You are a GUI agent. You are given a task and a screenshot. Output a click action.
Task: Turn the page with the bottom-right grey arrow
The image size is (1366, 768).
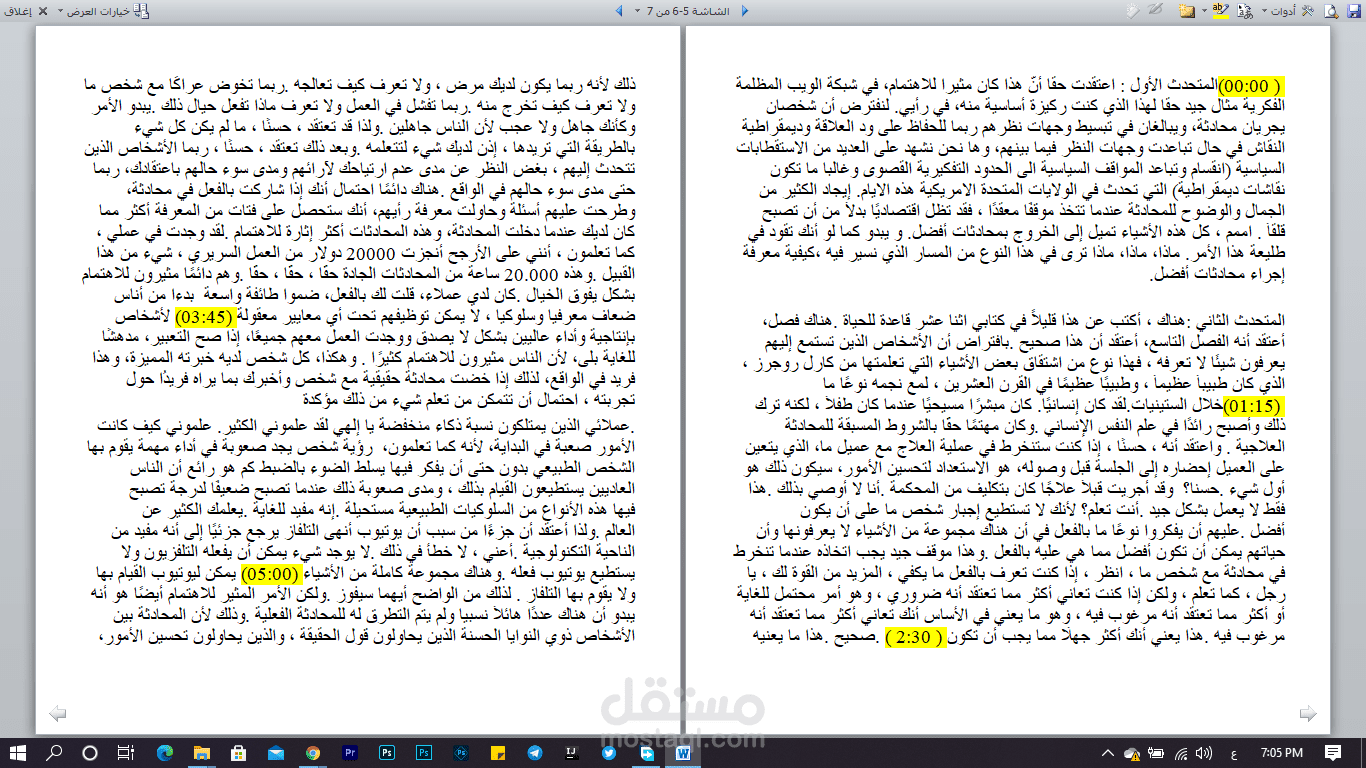(x=1308, y=713)
